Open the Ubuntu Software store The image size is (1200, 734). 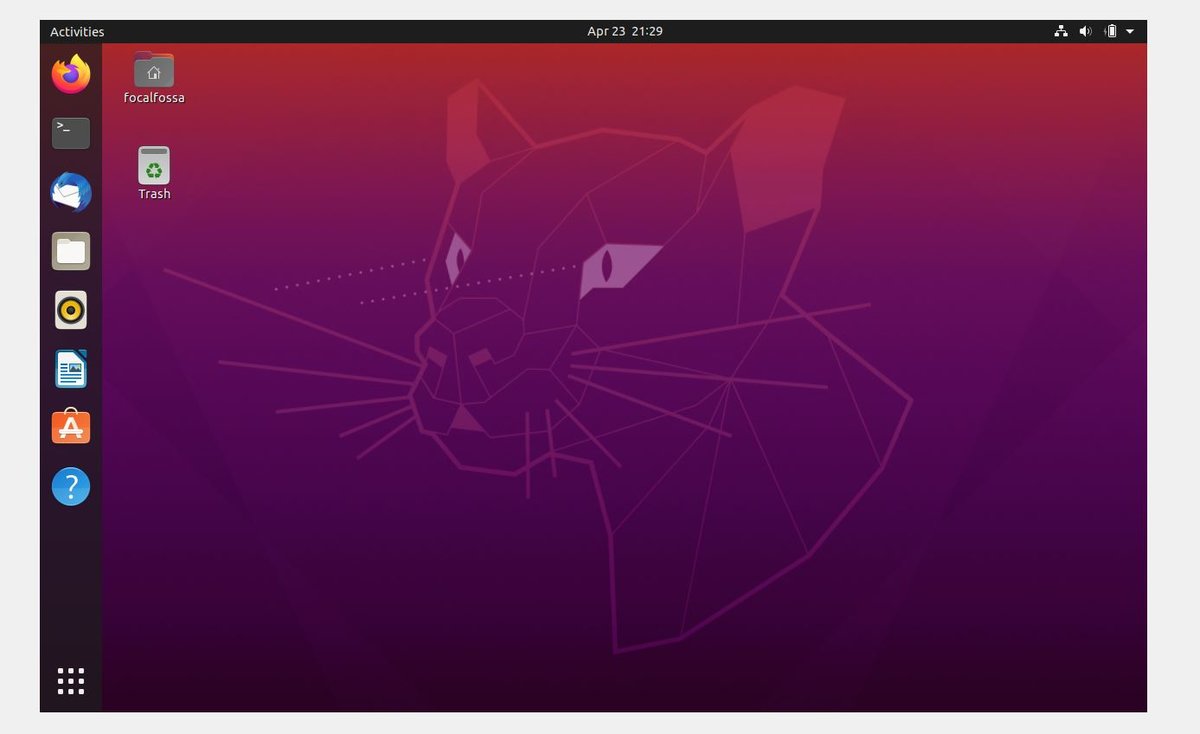tap(70, 427)
